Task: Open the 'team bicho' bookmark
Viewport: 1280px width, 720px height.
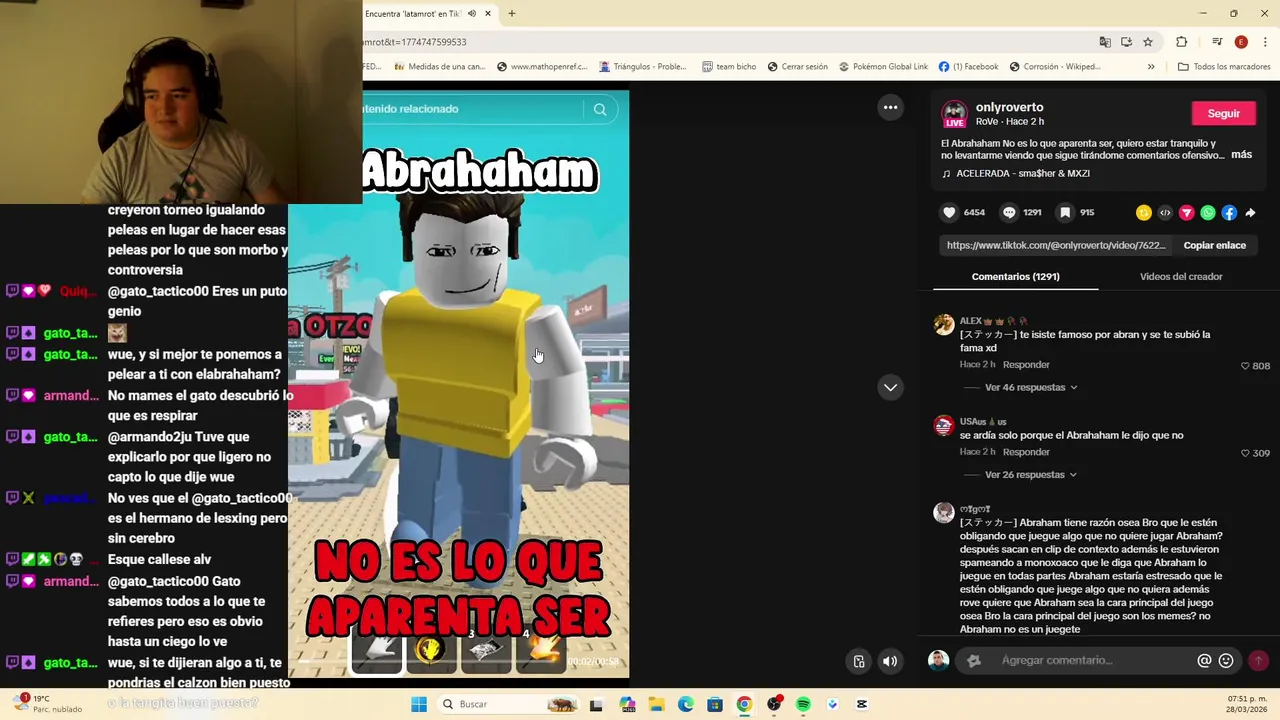Action: [729, 67]
